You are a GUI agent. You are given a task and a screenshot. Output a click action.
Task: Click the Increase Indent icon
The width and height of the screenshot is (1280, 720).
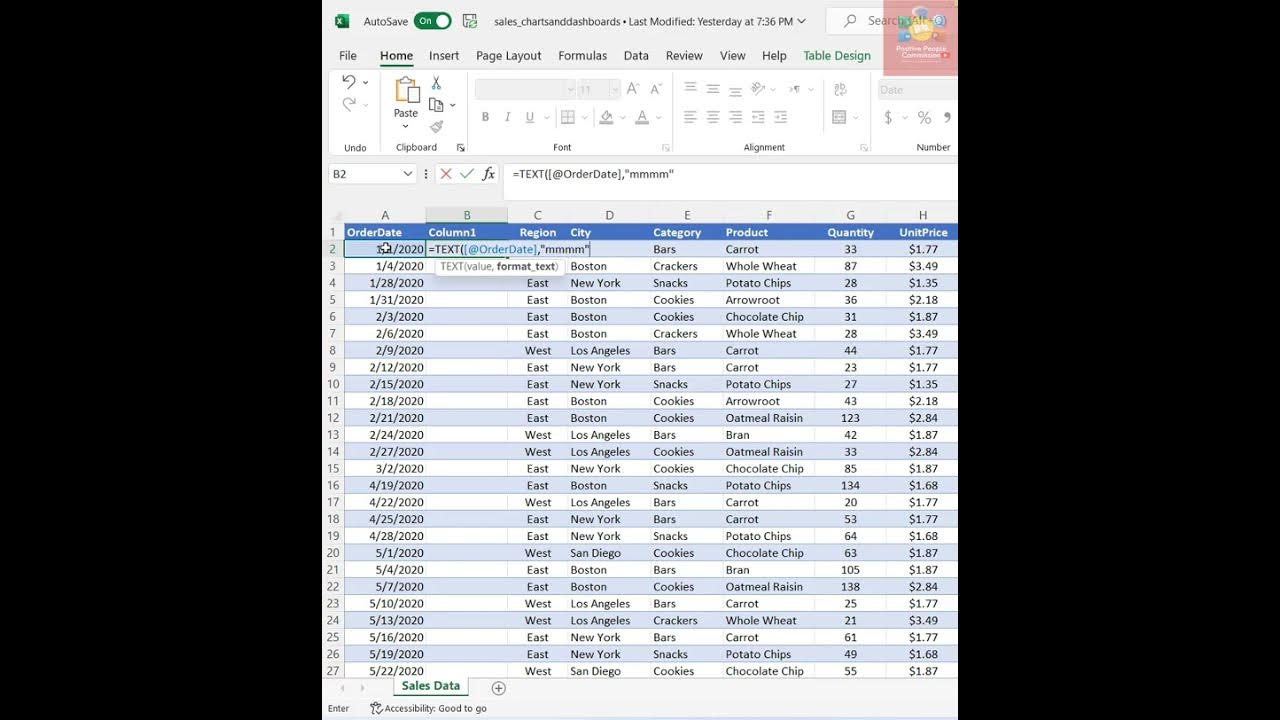(x=780, y=118)
